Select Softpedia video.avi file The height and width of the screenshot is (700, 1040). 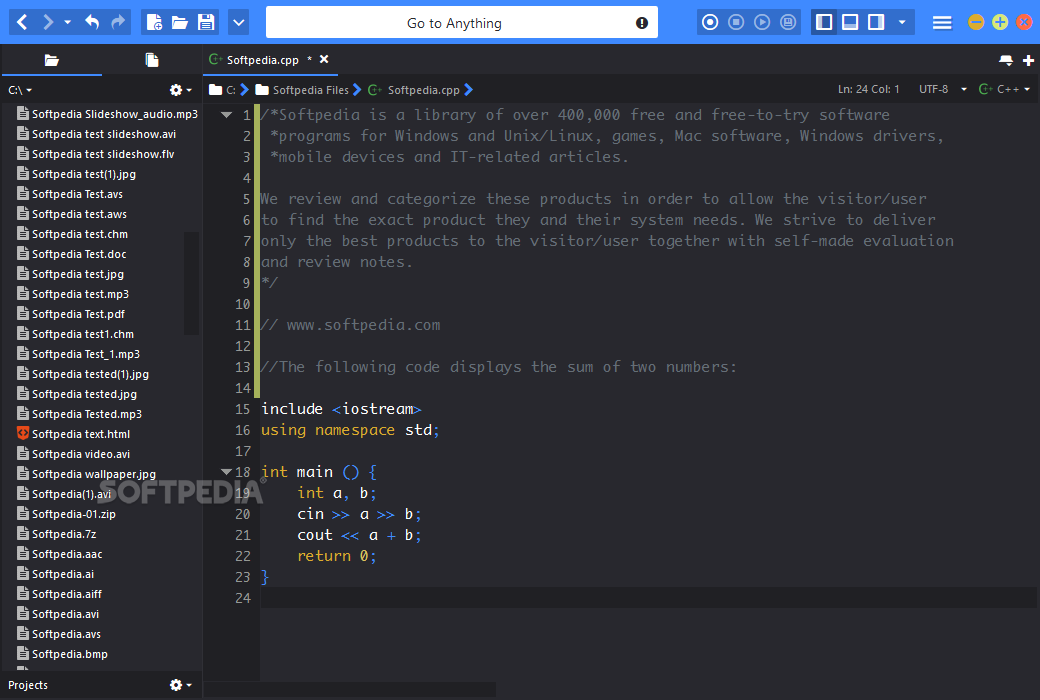tap(73, 454)
